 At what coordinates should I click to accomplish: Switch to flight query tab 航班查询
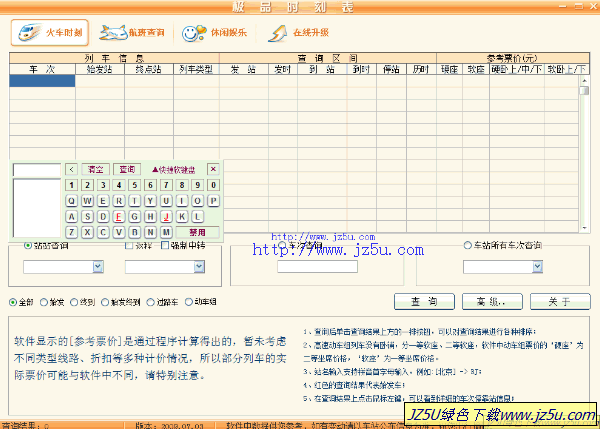tap(132, 33)
